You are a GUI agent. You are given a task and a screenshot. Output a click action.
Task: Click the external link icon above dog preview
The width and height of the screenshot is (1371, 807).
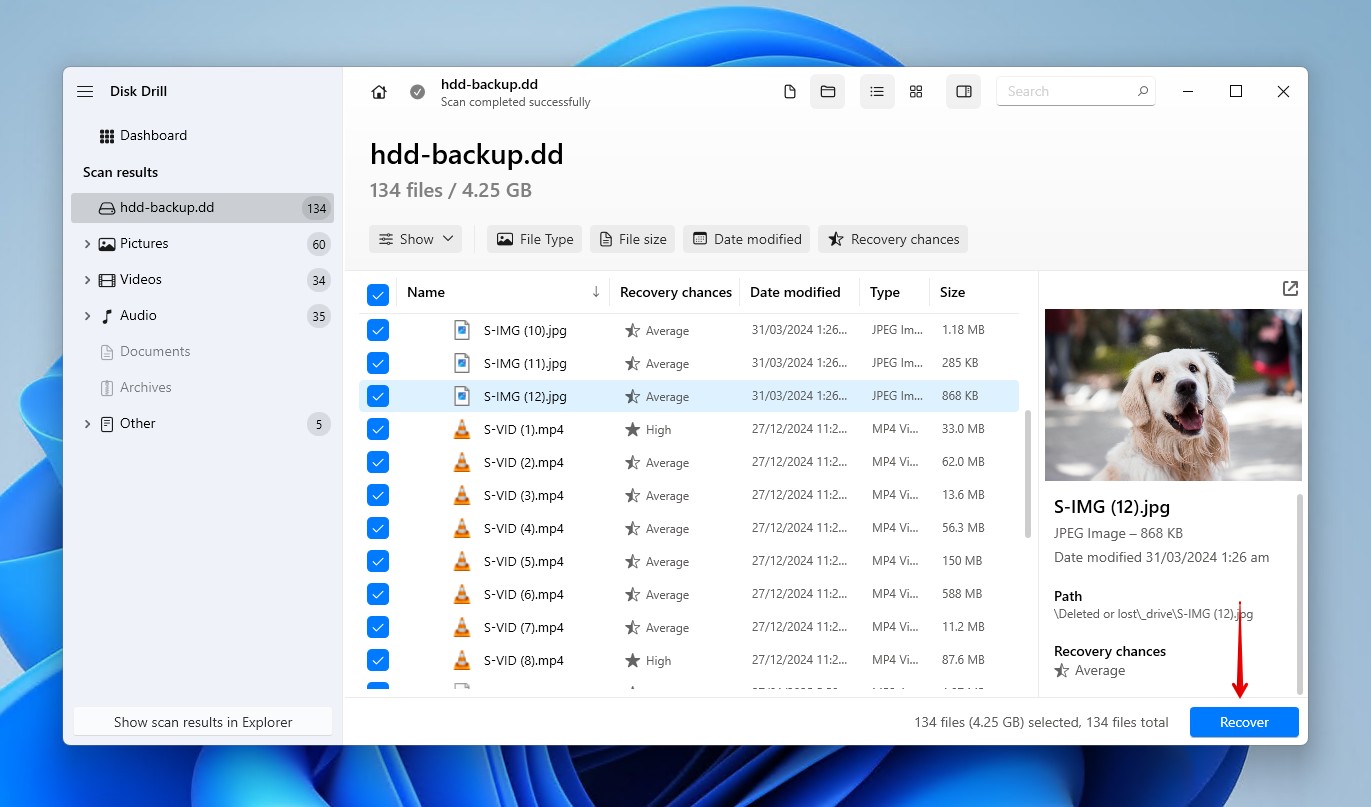(x=1290, y=287)
